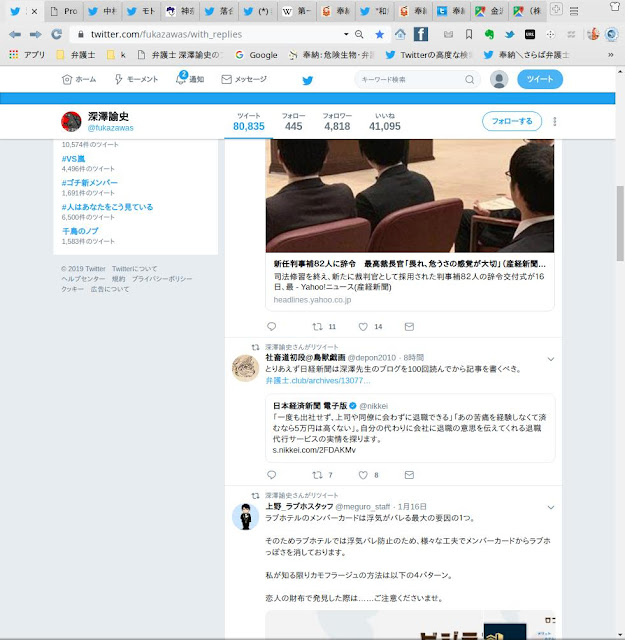Select Following tab showing 445

click(294, 122)
